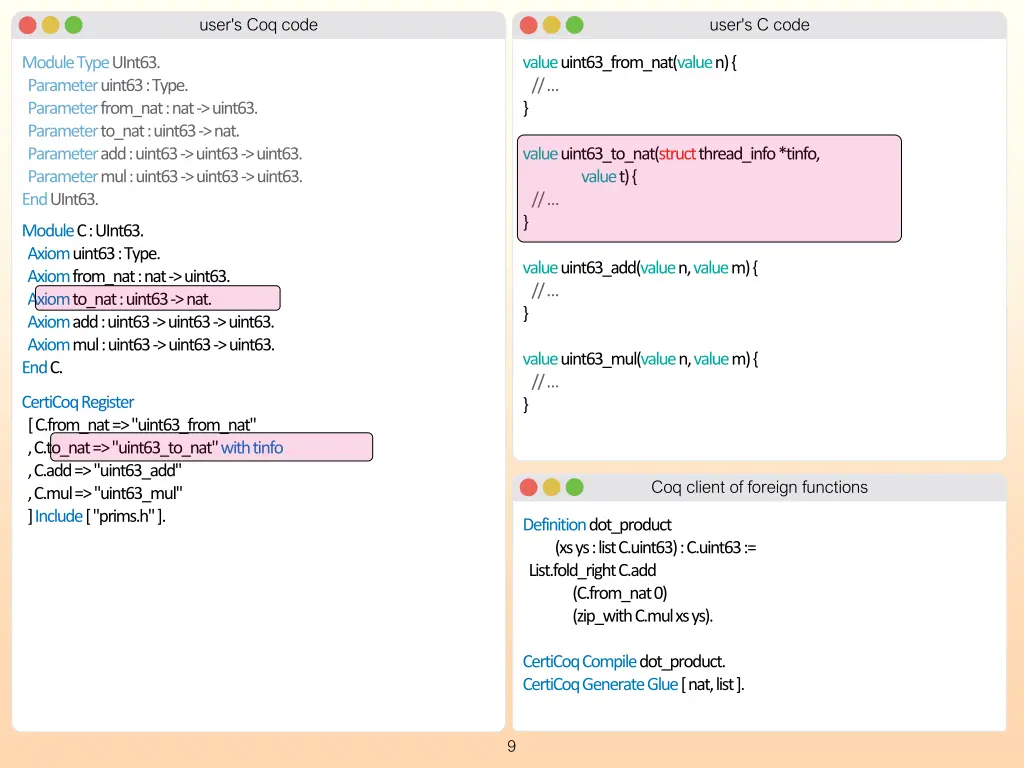Click the comment inside uint63_mul body
Image resolution: width=1024 pixels, height=768 pixels.
(545, 382)
